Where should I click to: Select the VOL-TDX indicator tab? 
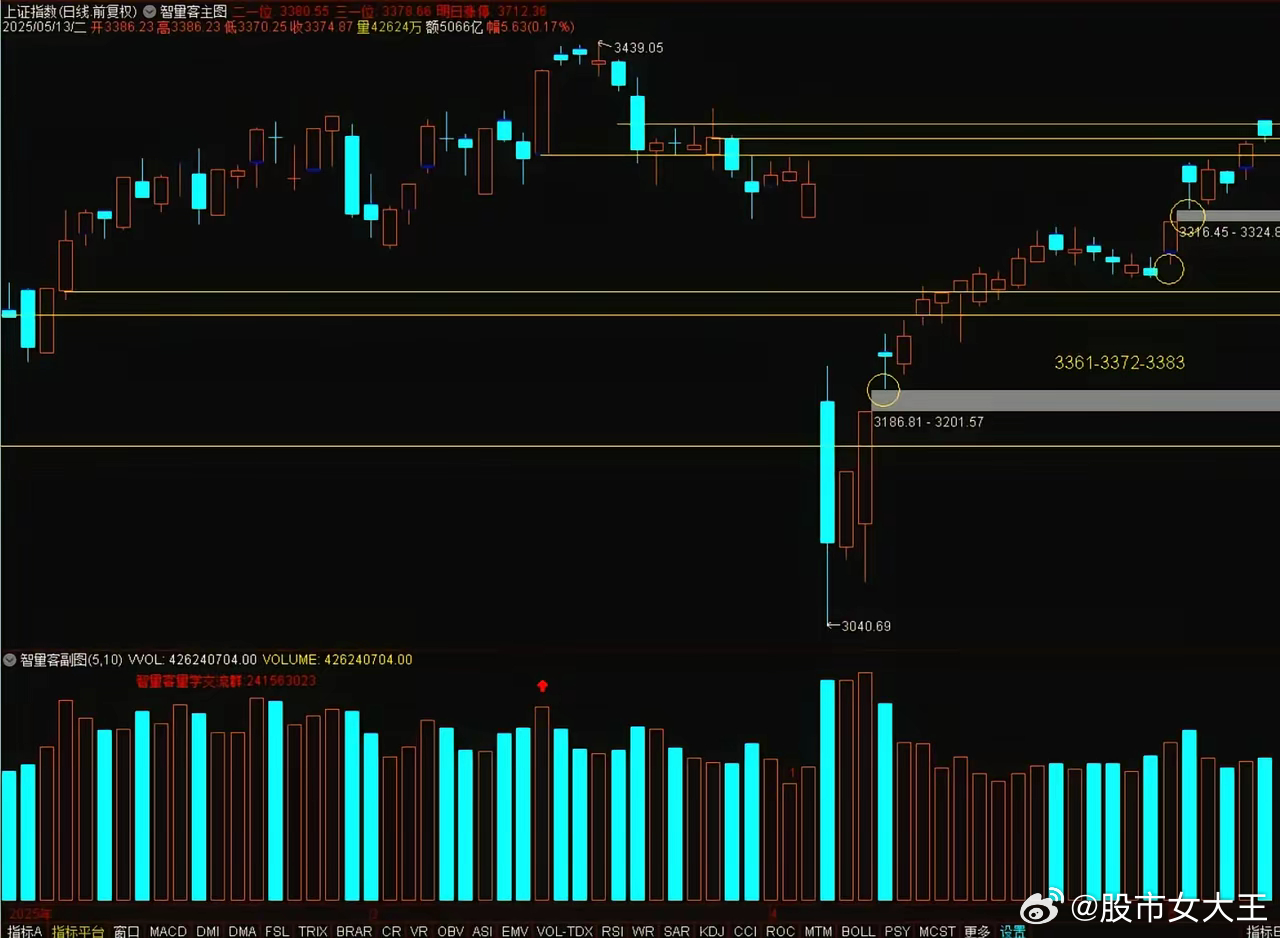pyautogui.click(x=564, y=931)
